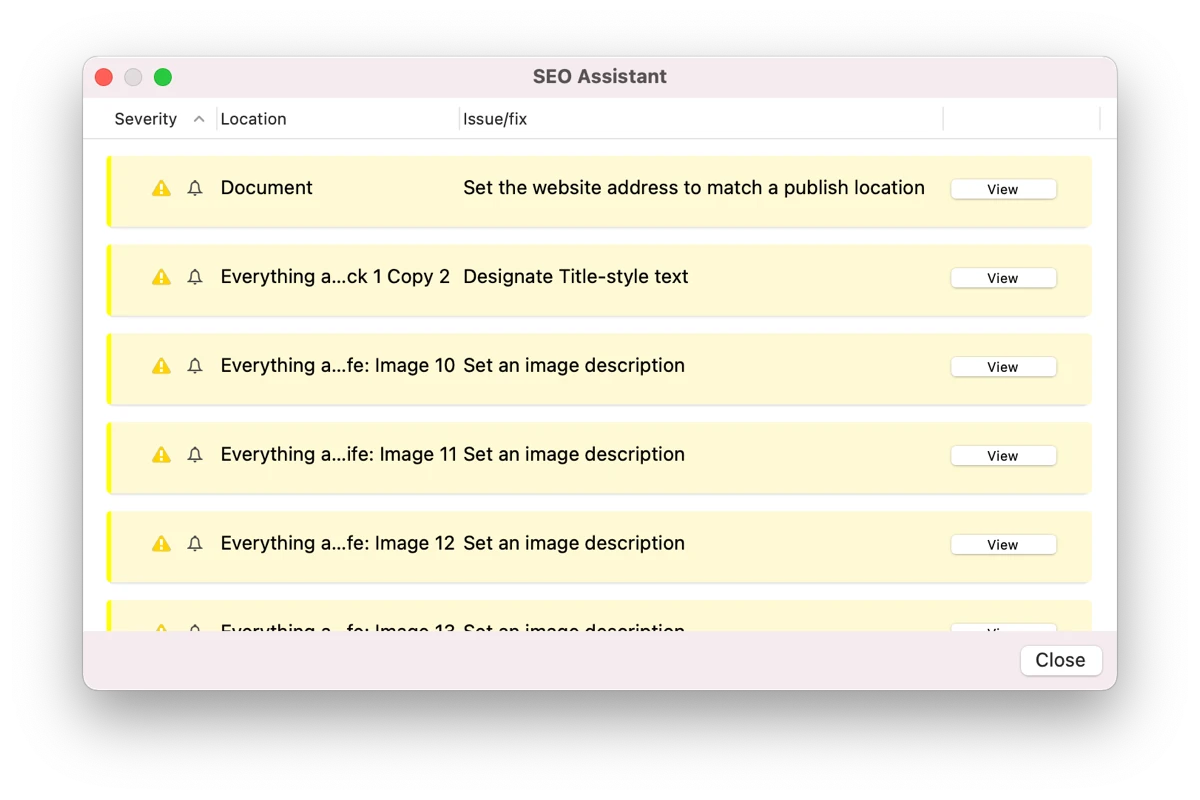Sort by the Severity column header
Viewport: 1200px width, 800px height.
(146, 119)
